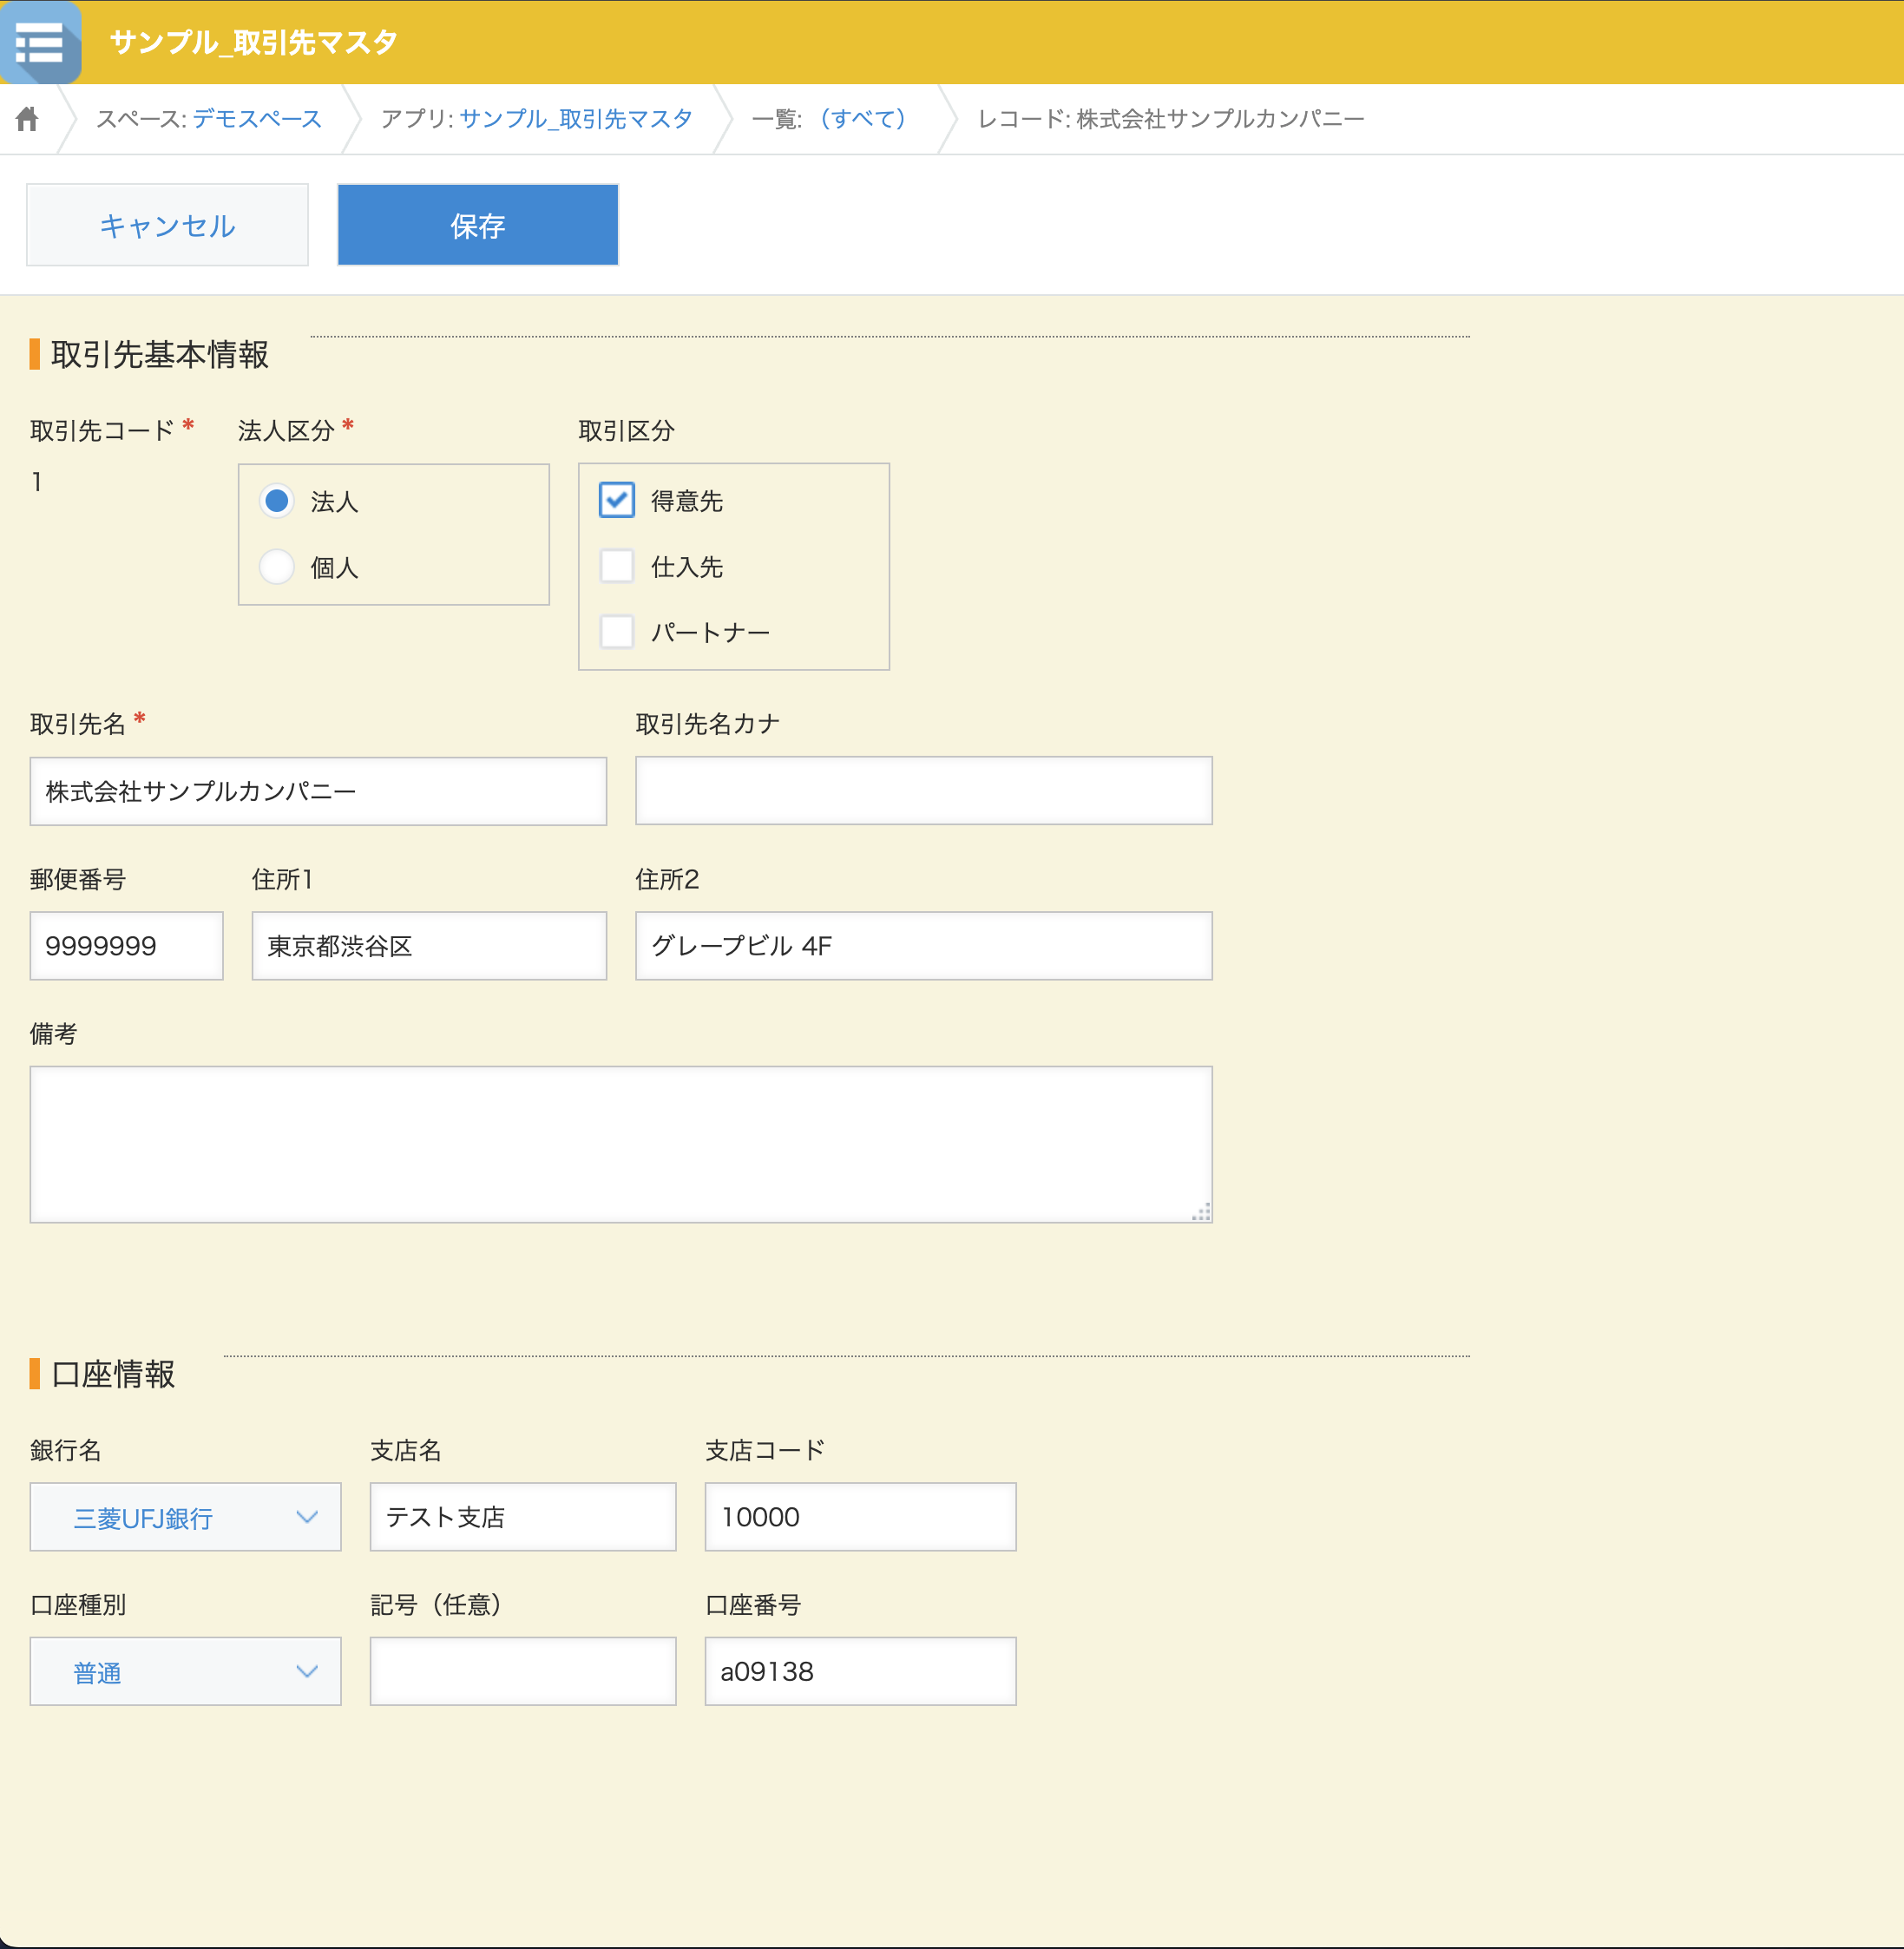This screenshot has width=1904, height=1949.
Task: Click into the 備考 text area
Action: (620, 1144)
